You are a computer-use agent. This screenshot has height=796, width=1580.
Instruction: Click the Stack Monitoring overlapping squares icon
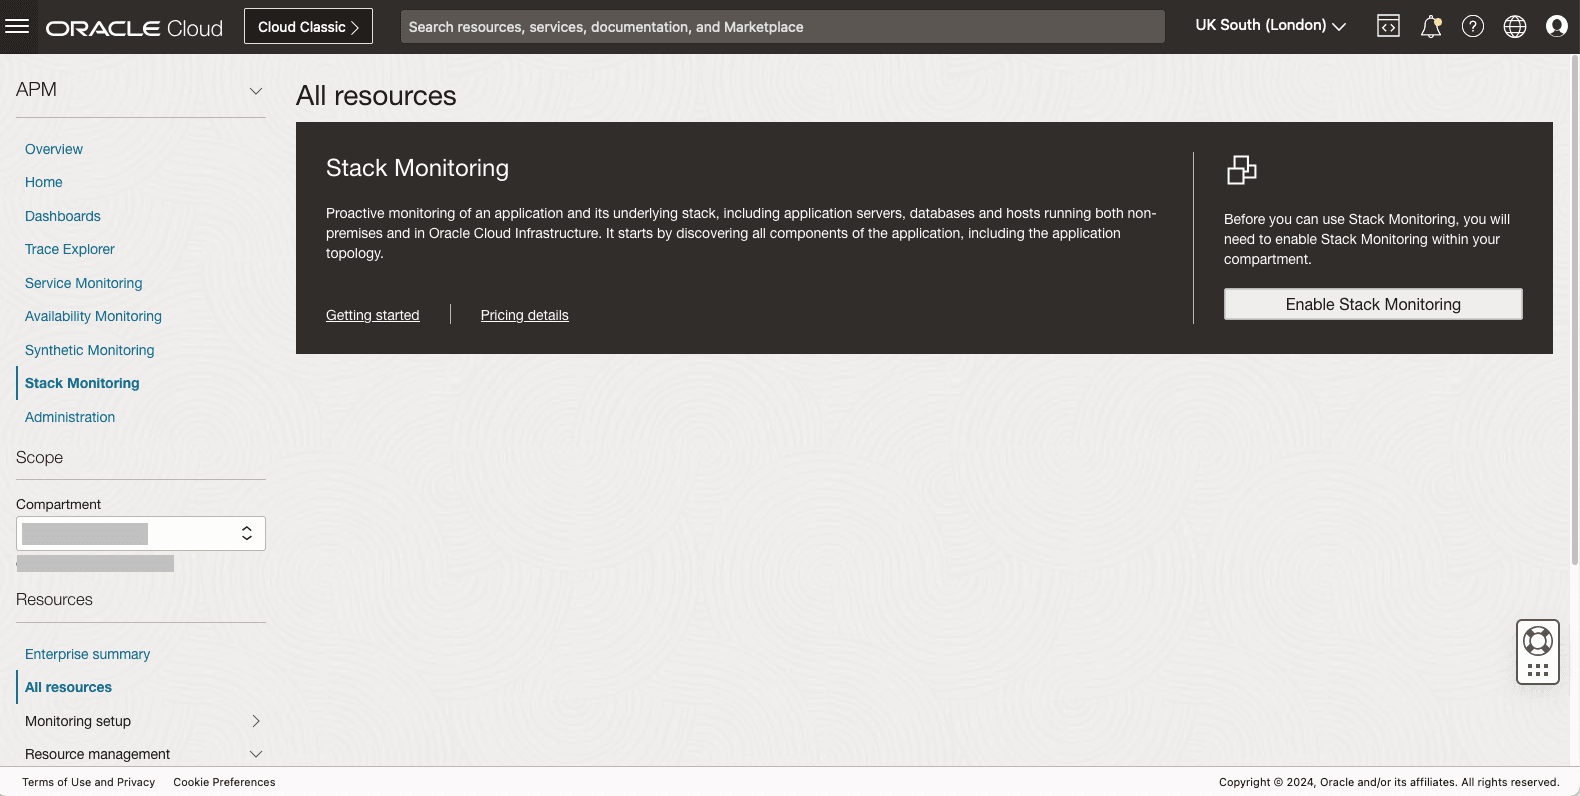pos(1241,170)
